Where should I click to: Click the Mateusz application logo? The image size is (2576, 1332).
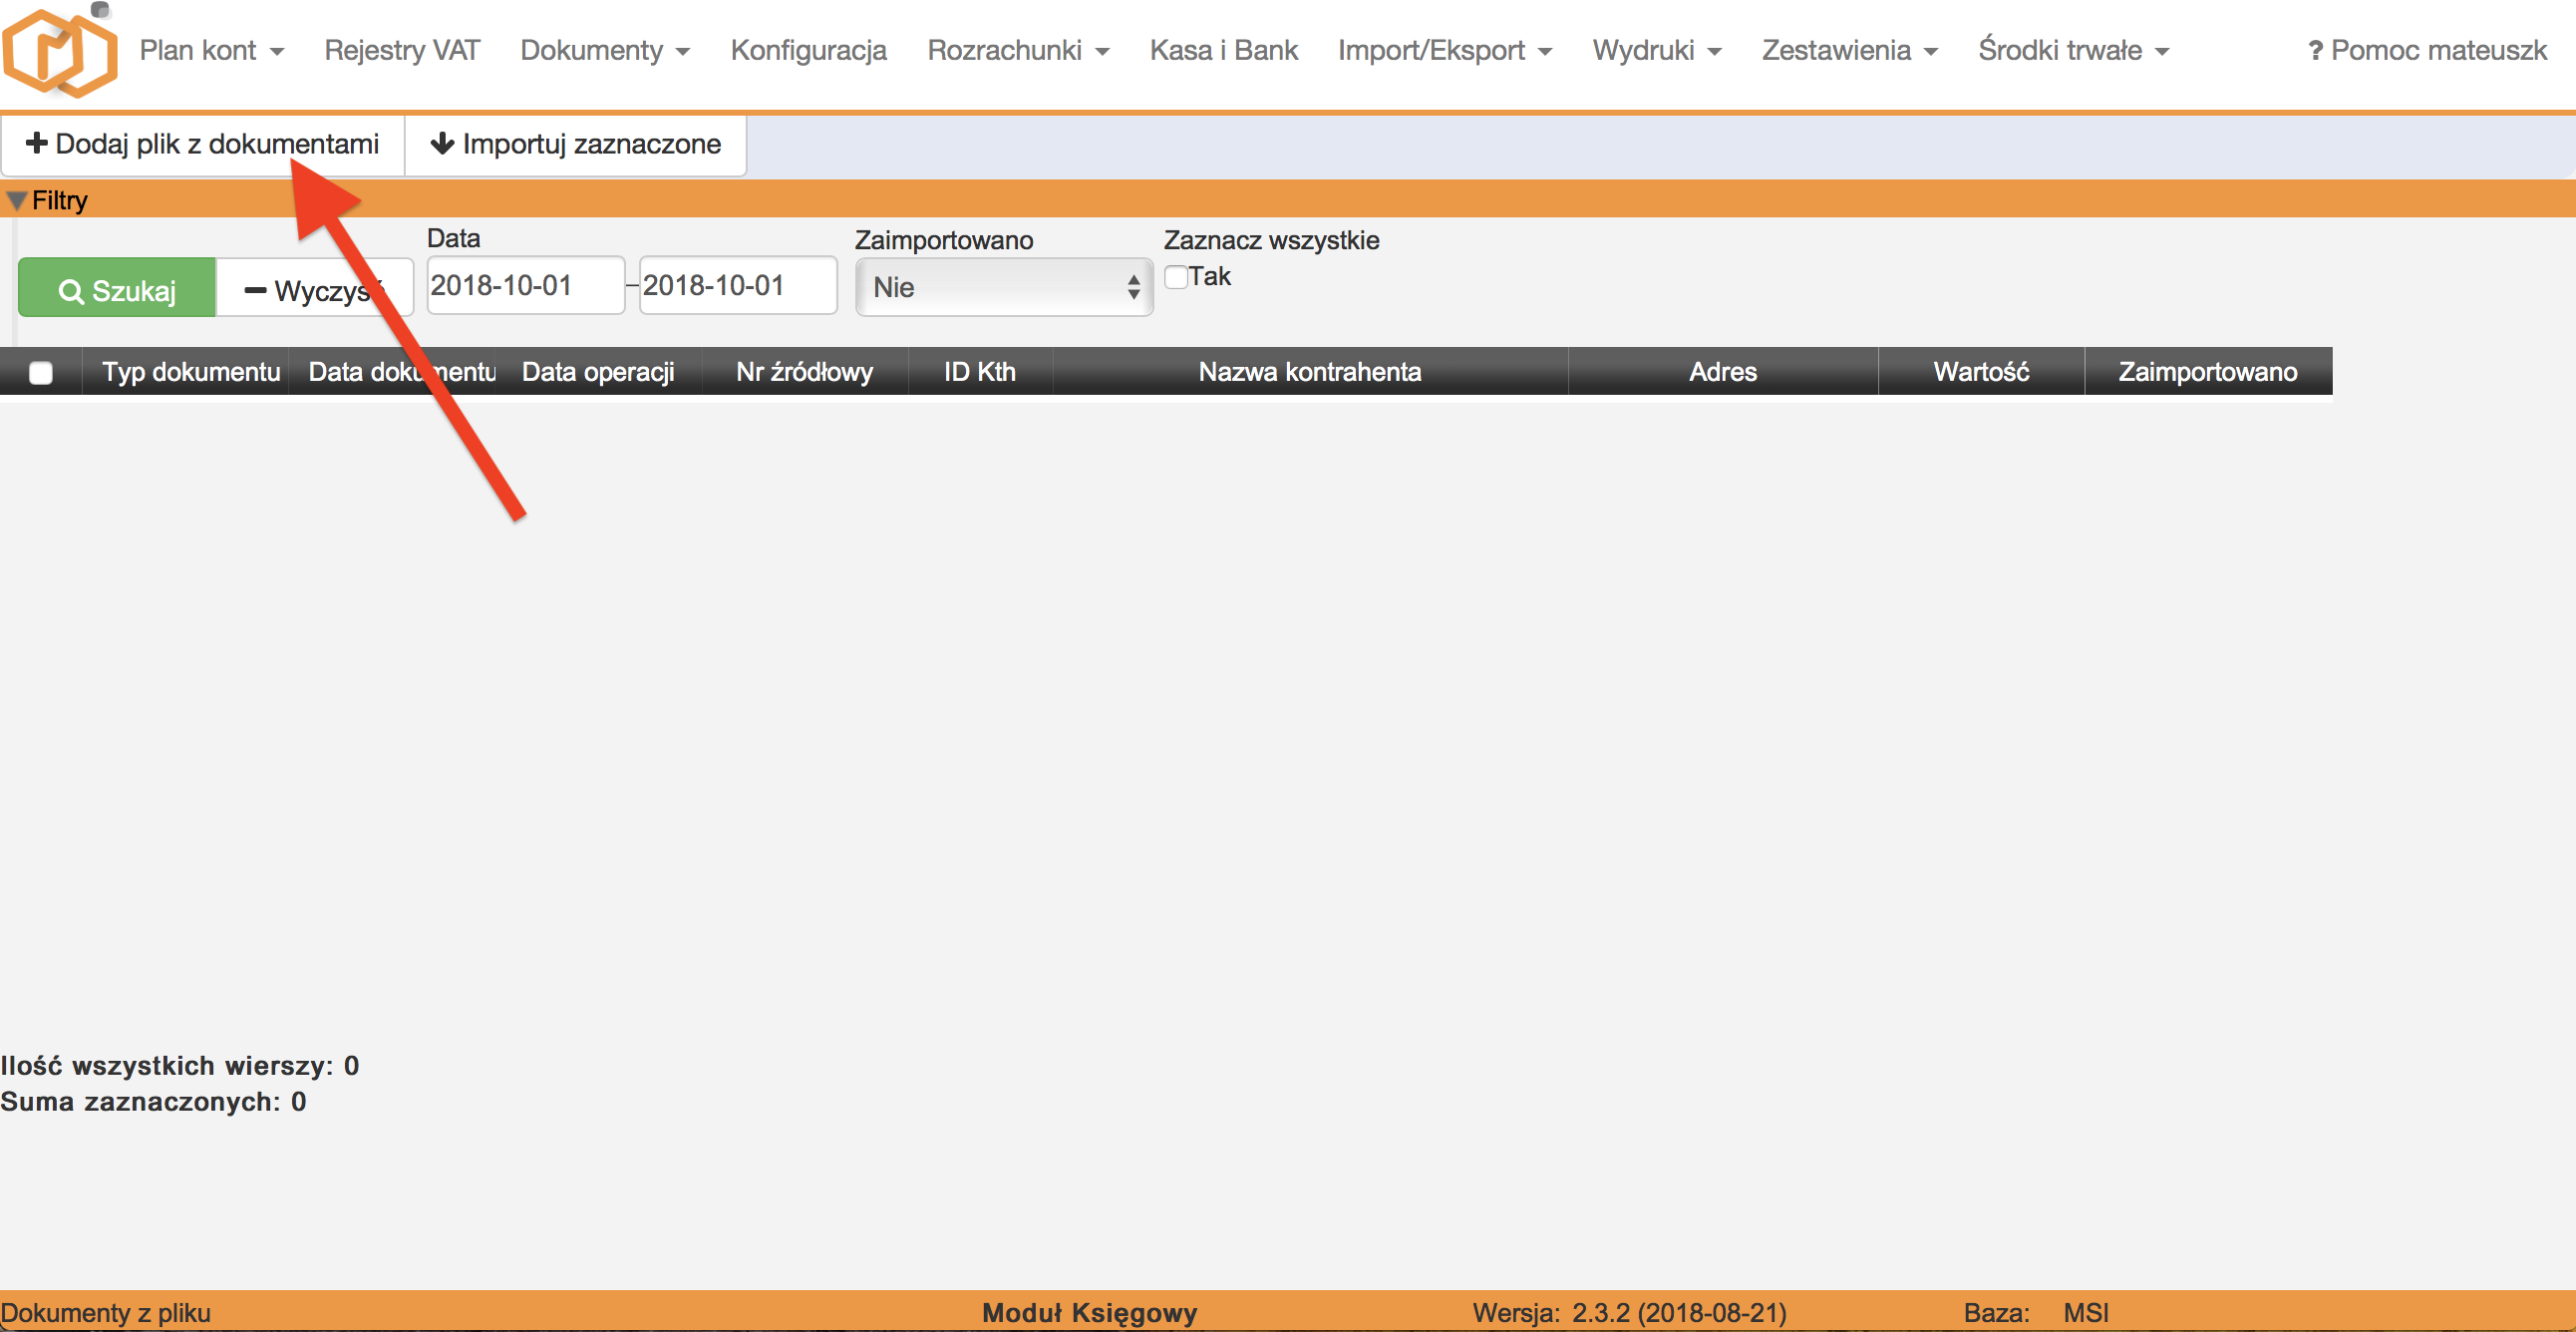(x=60, y=52)
